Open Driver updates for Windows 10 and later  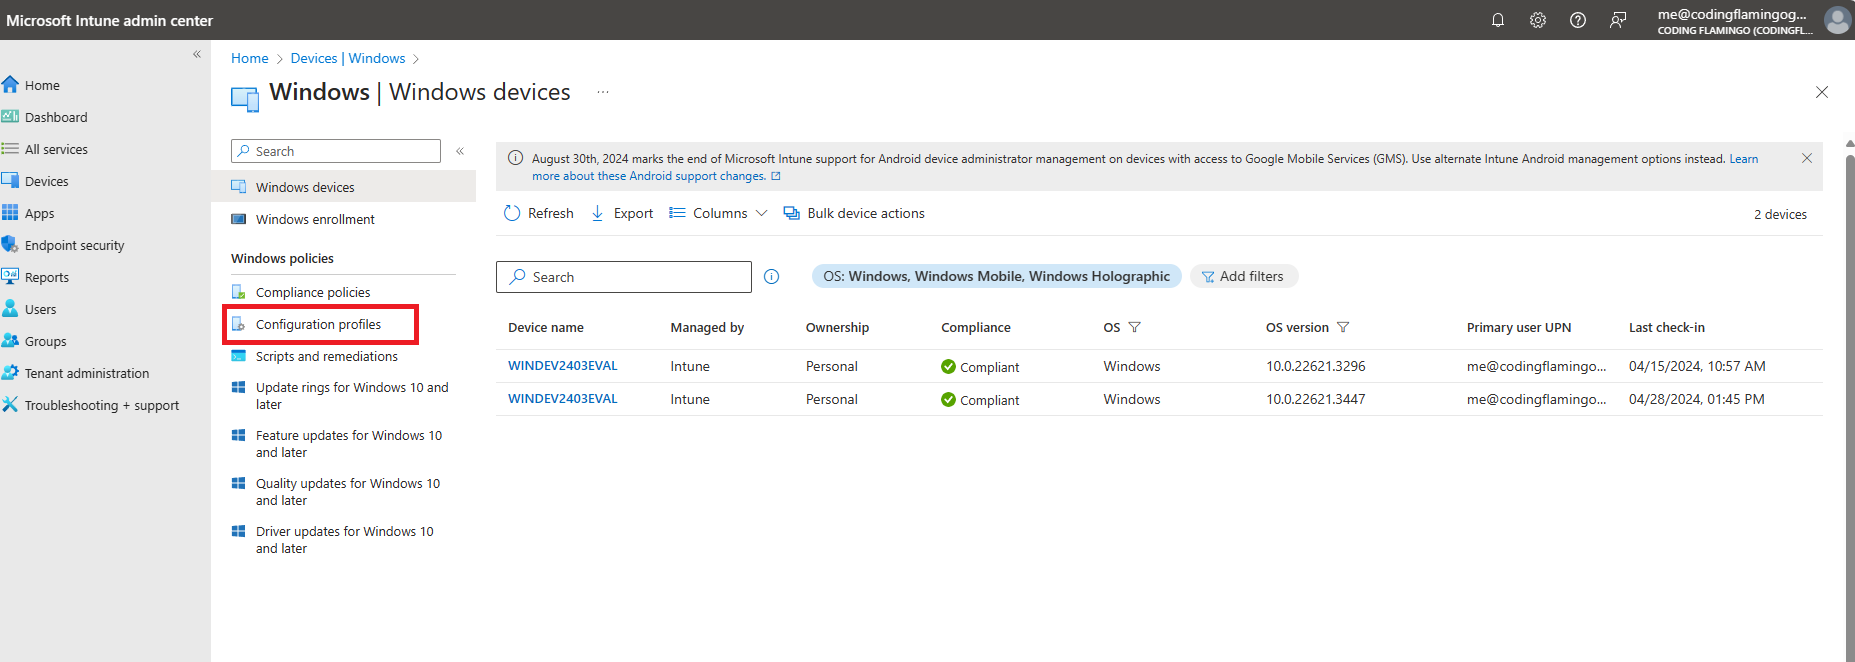tap(344, 540)
